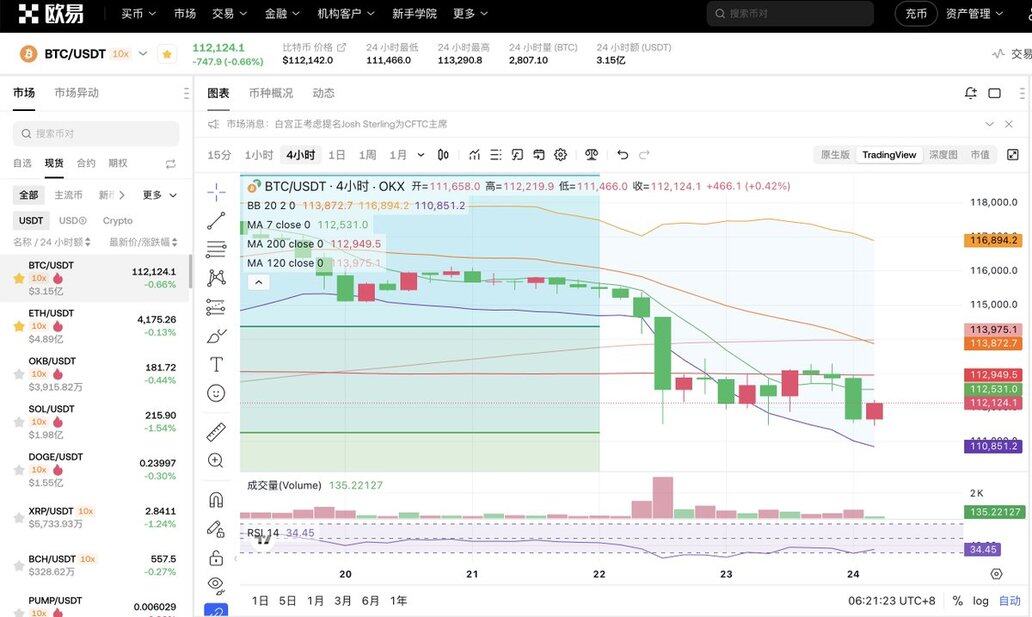Click the purple 110,851.2 price label
Image resolution: width=1032 pixels, height=617 pixels.
pos(993,446)
